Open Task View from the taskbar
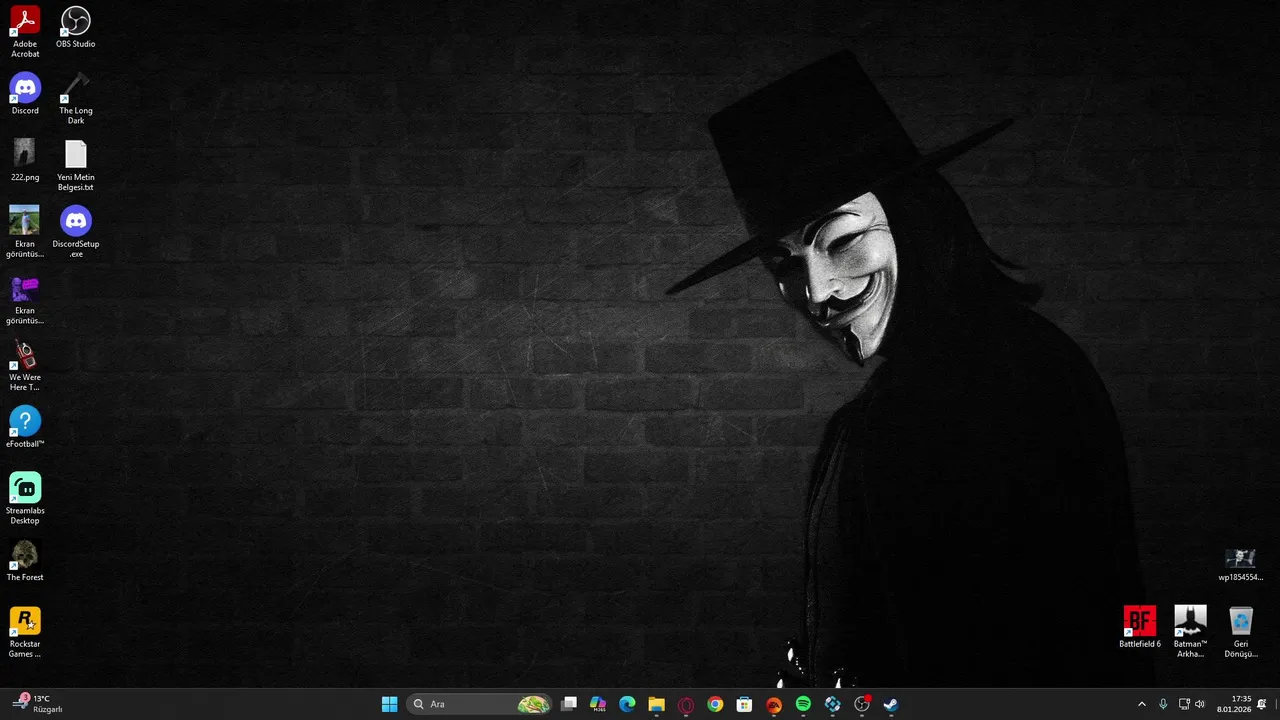 point(569,704)
